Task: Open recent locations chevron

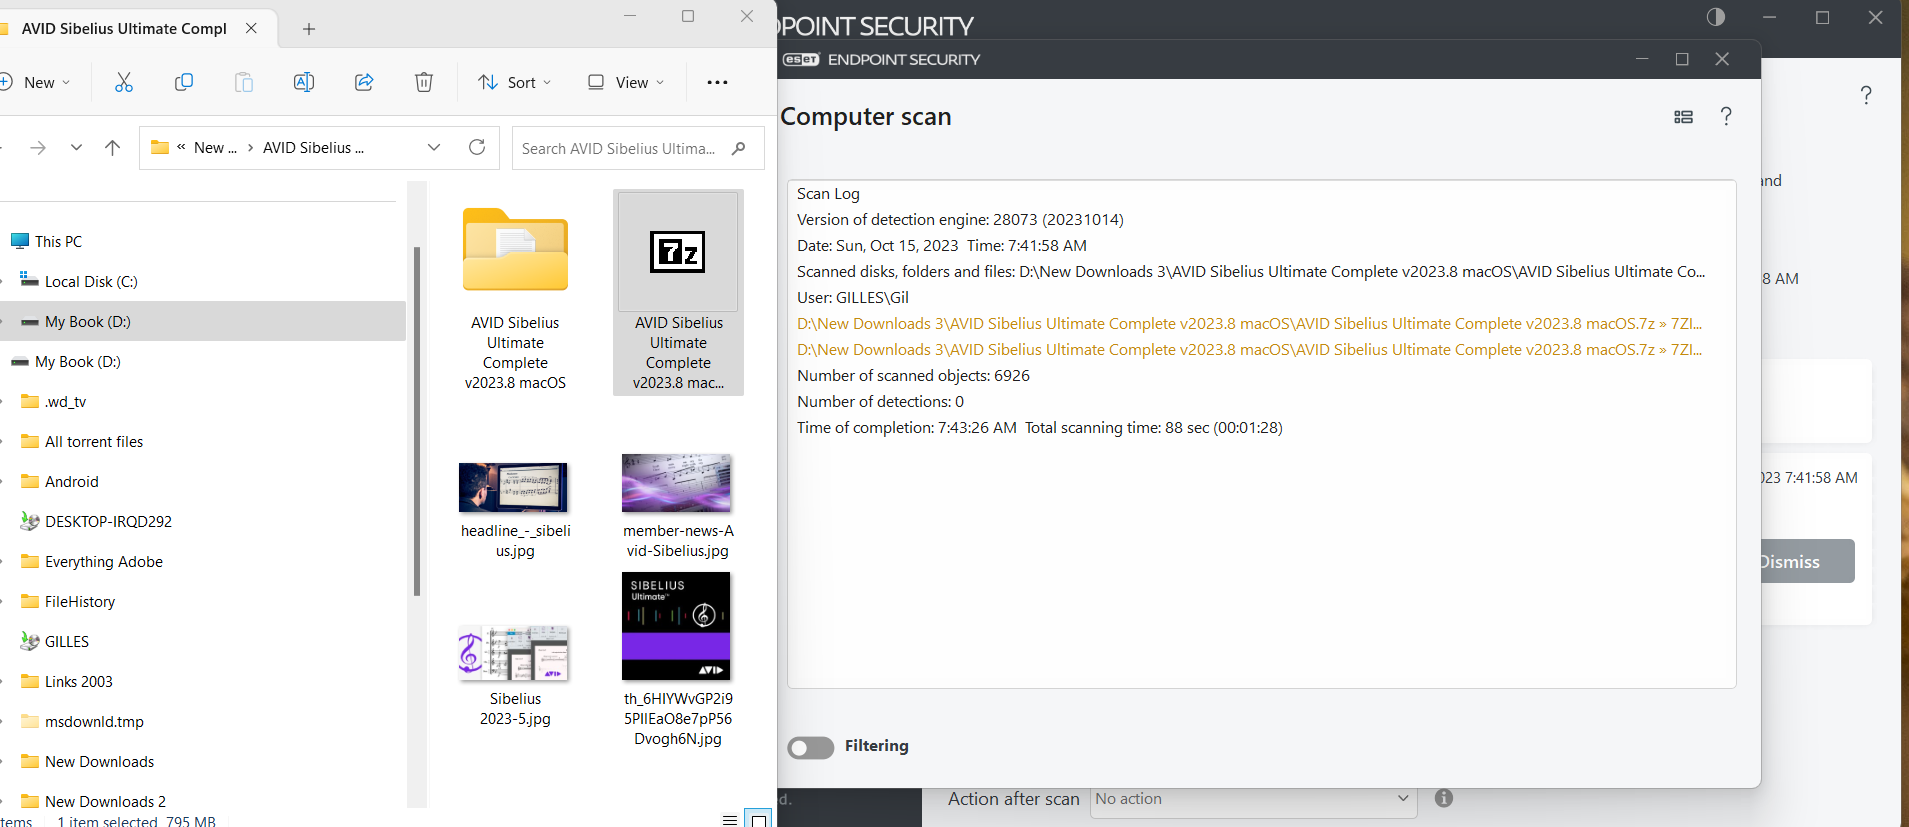Action: click(76, 148)
